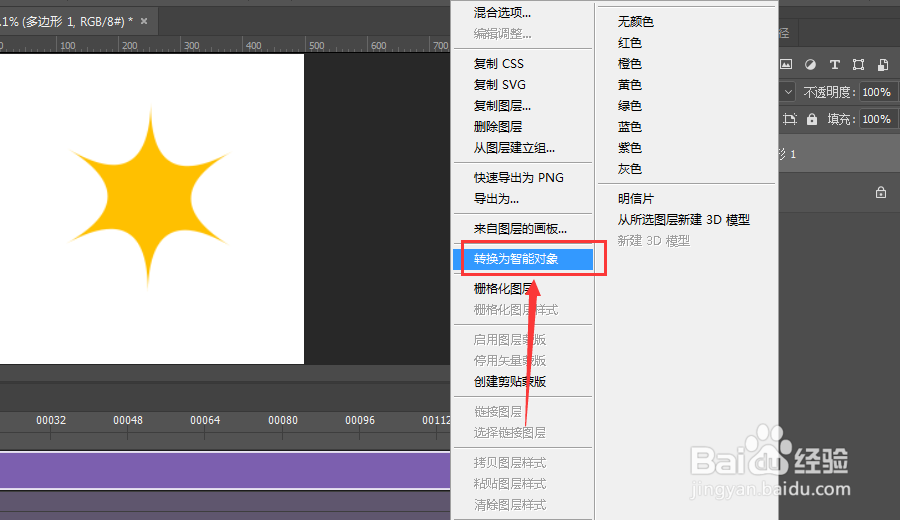900x520 pixels.
Task: Click the background layer padlock icon
Action: pyautogui.click(x=881, y=192)
